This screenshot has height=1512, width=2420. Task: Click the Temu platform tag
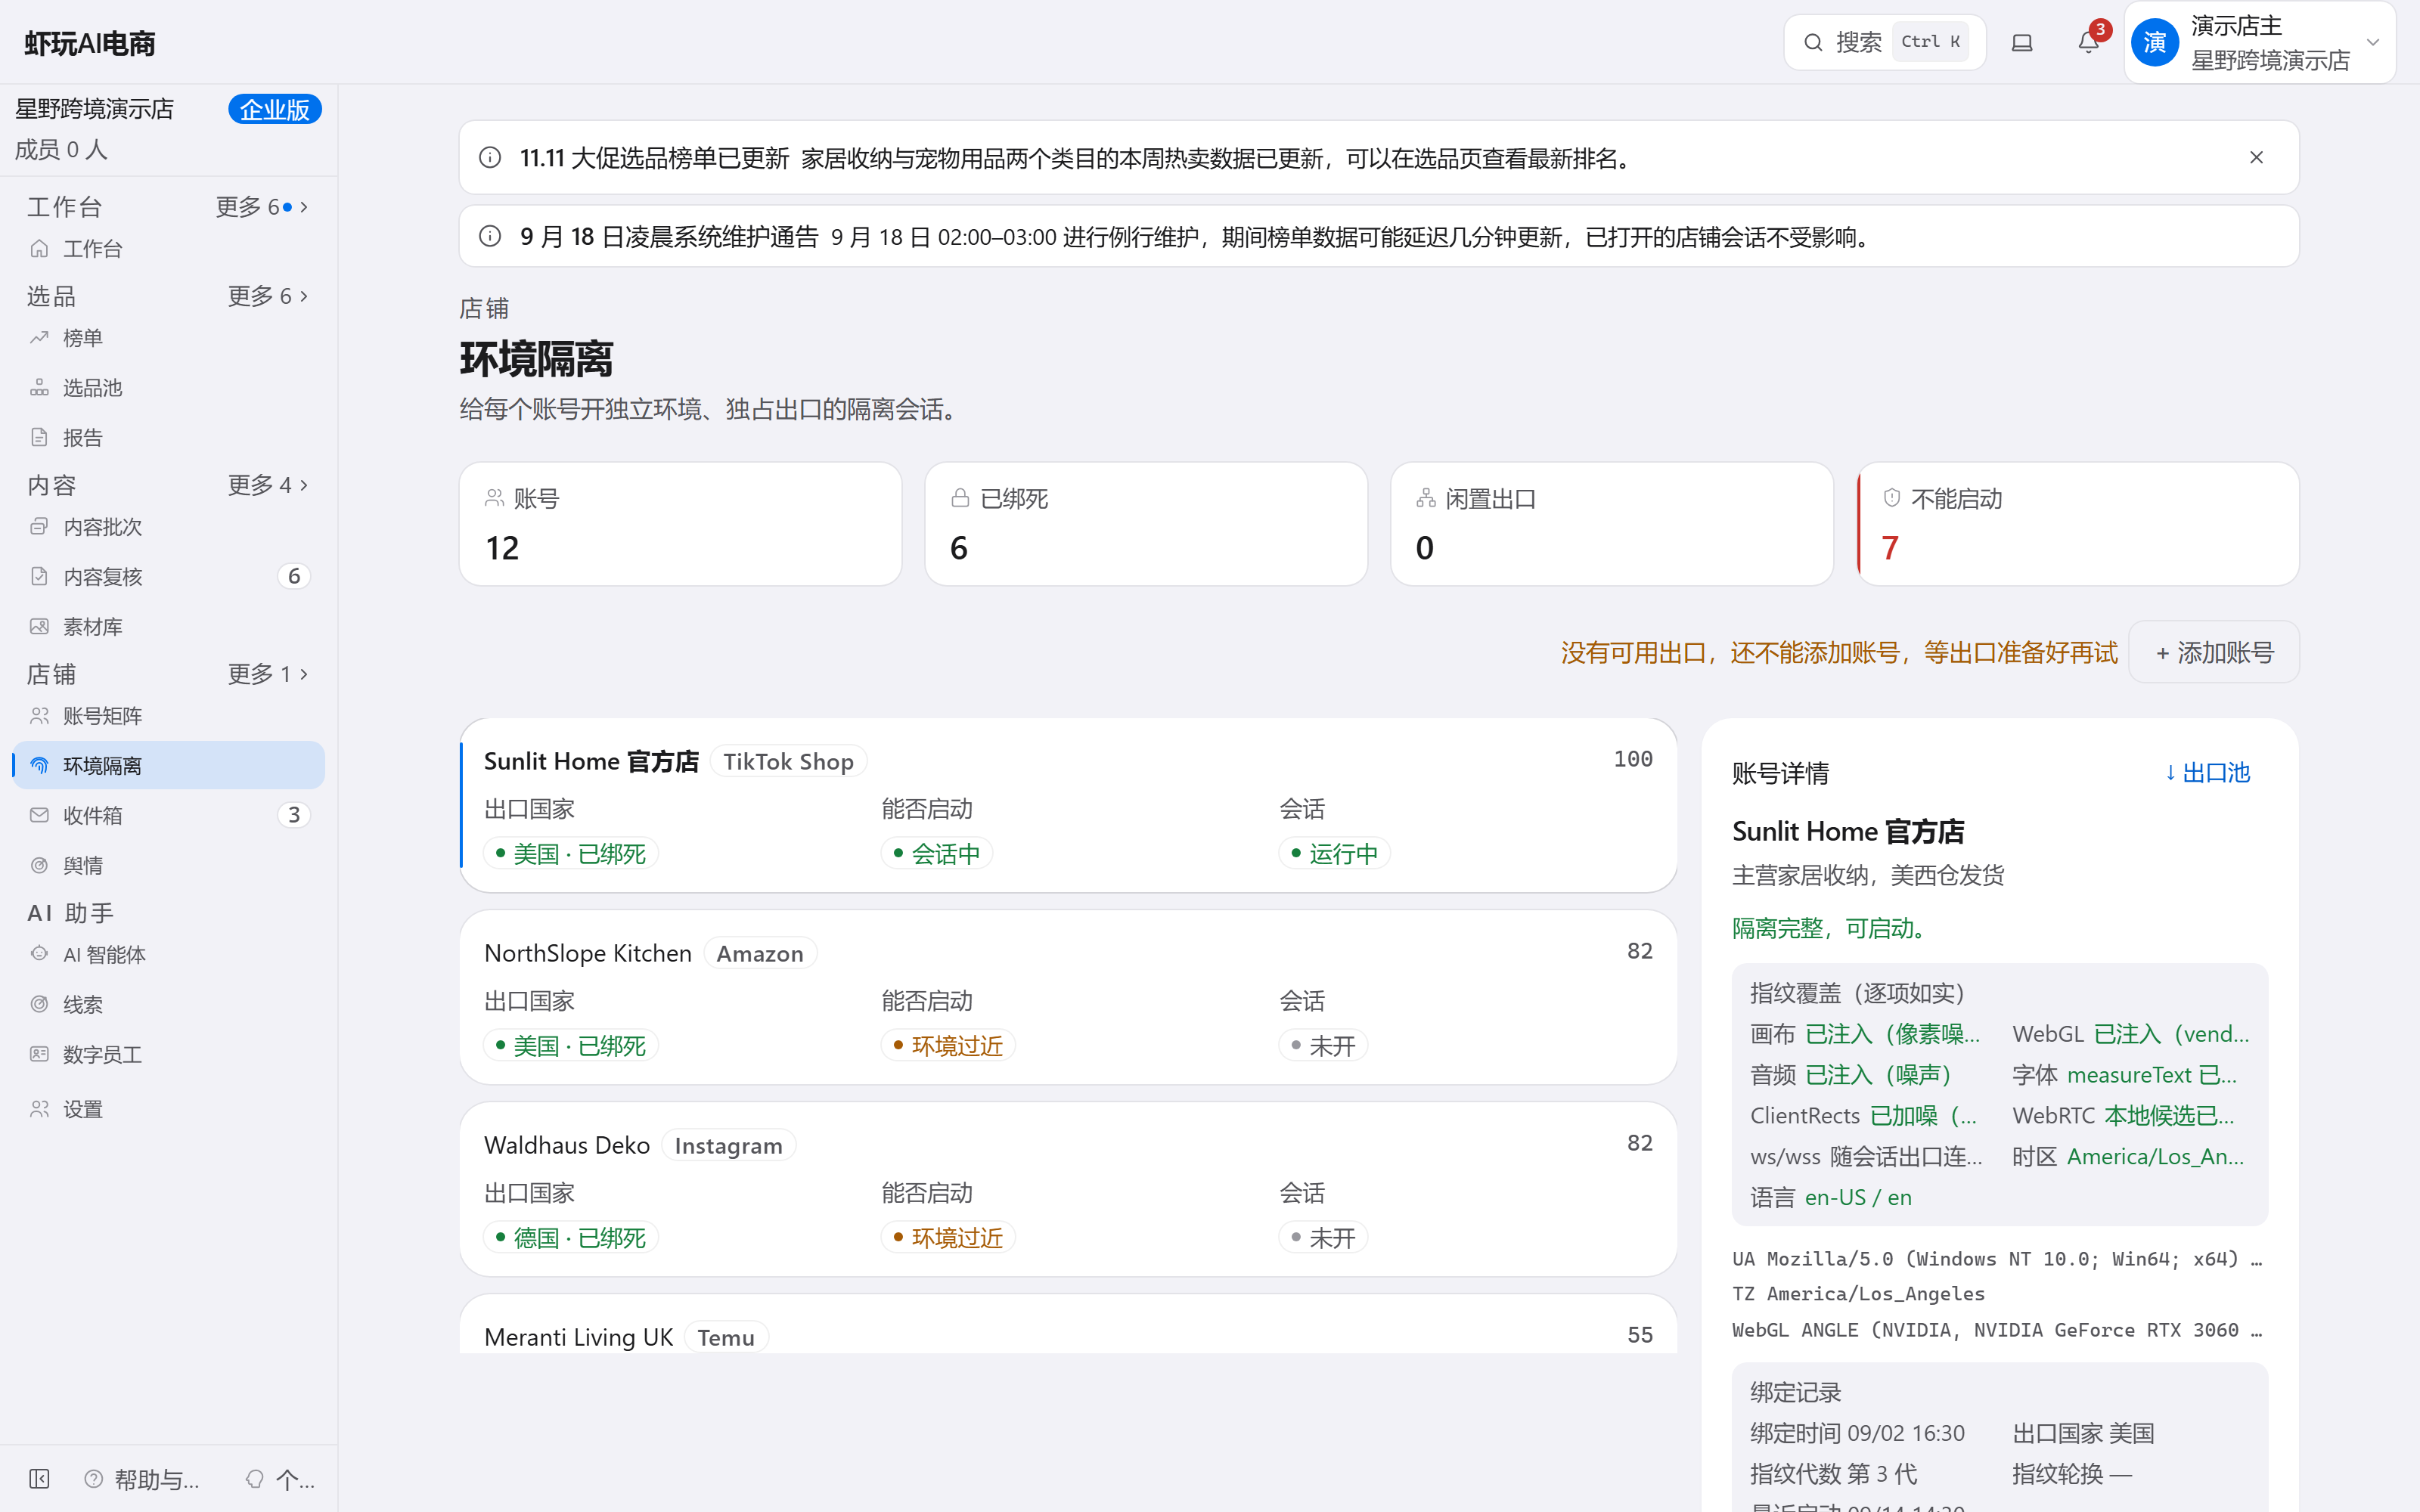726,1338
